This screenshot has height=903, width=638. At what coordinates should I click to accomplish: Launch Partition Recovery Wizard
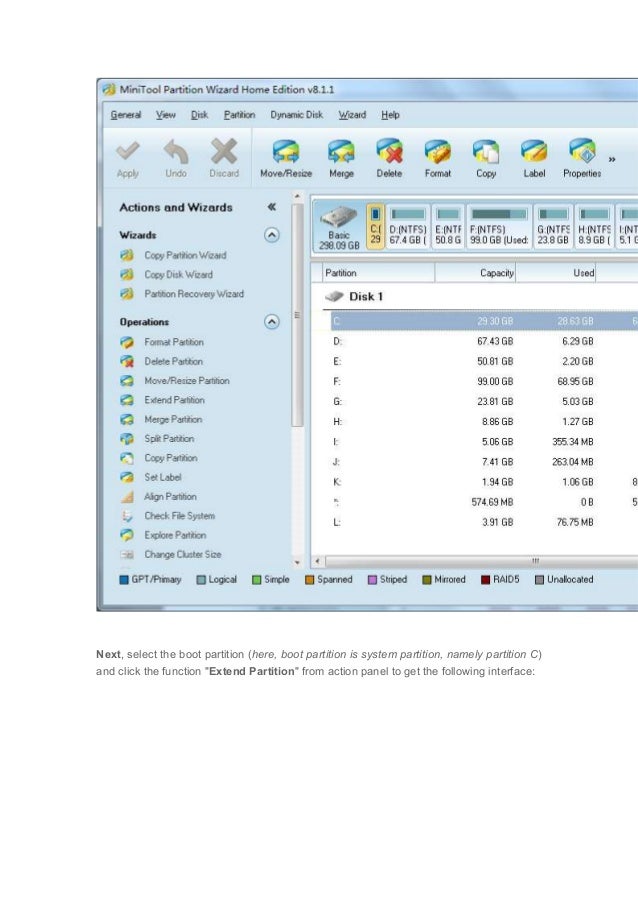pos(181,294)
